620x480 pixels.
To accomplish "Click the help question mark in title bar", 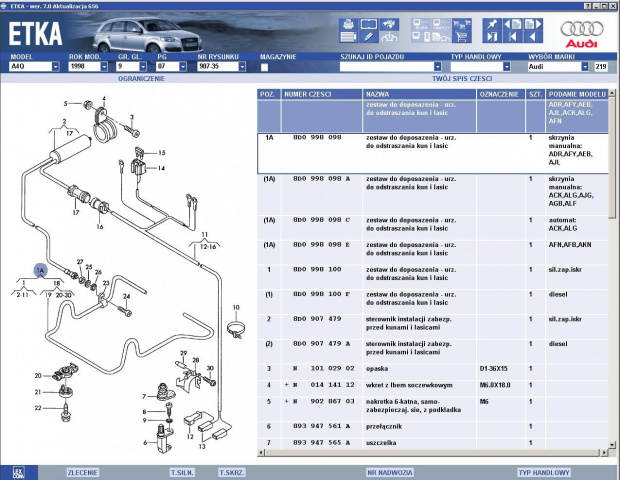I will tap(588, 6).
